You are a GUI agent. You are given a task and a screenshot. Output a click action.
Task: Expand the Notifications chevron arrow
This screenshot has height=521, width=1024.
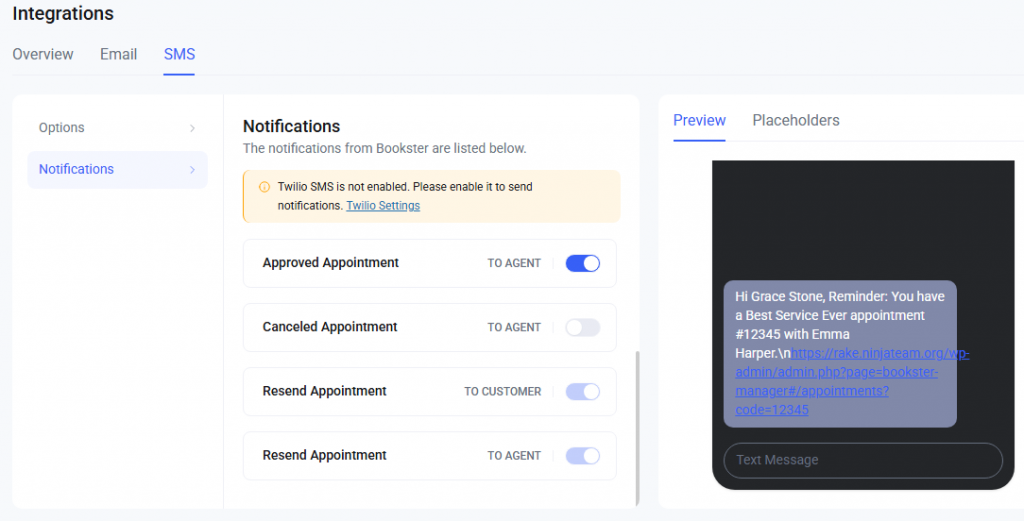pyautogui.click(x=192, y=170)
